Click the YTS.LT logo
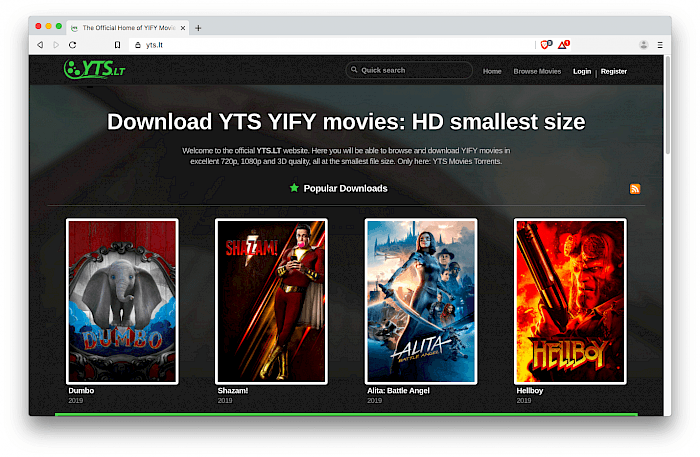The height and width of the screenshot is (457, 700). (94, 69)
